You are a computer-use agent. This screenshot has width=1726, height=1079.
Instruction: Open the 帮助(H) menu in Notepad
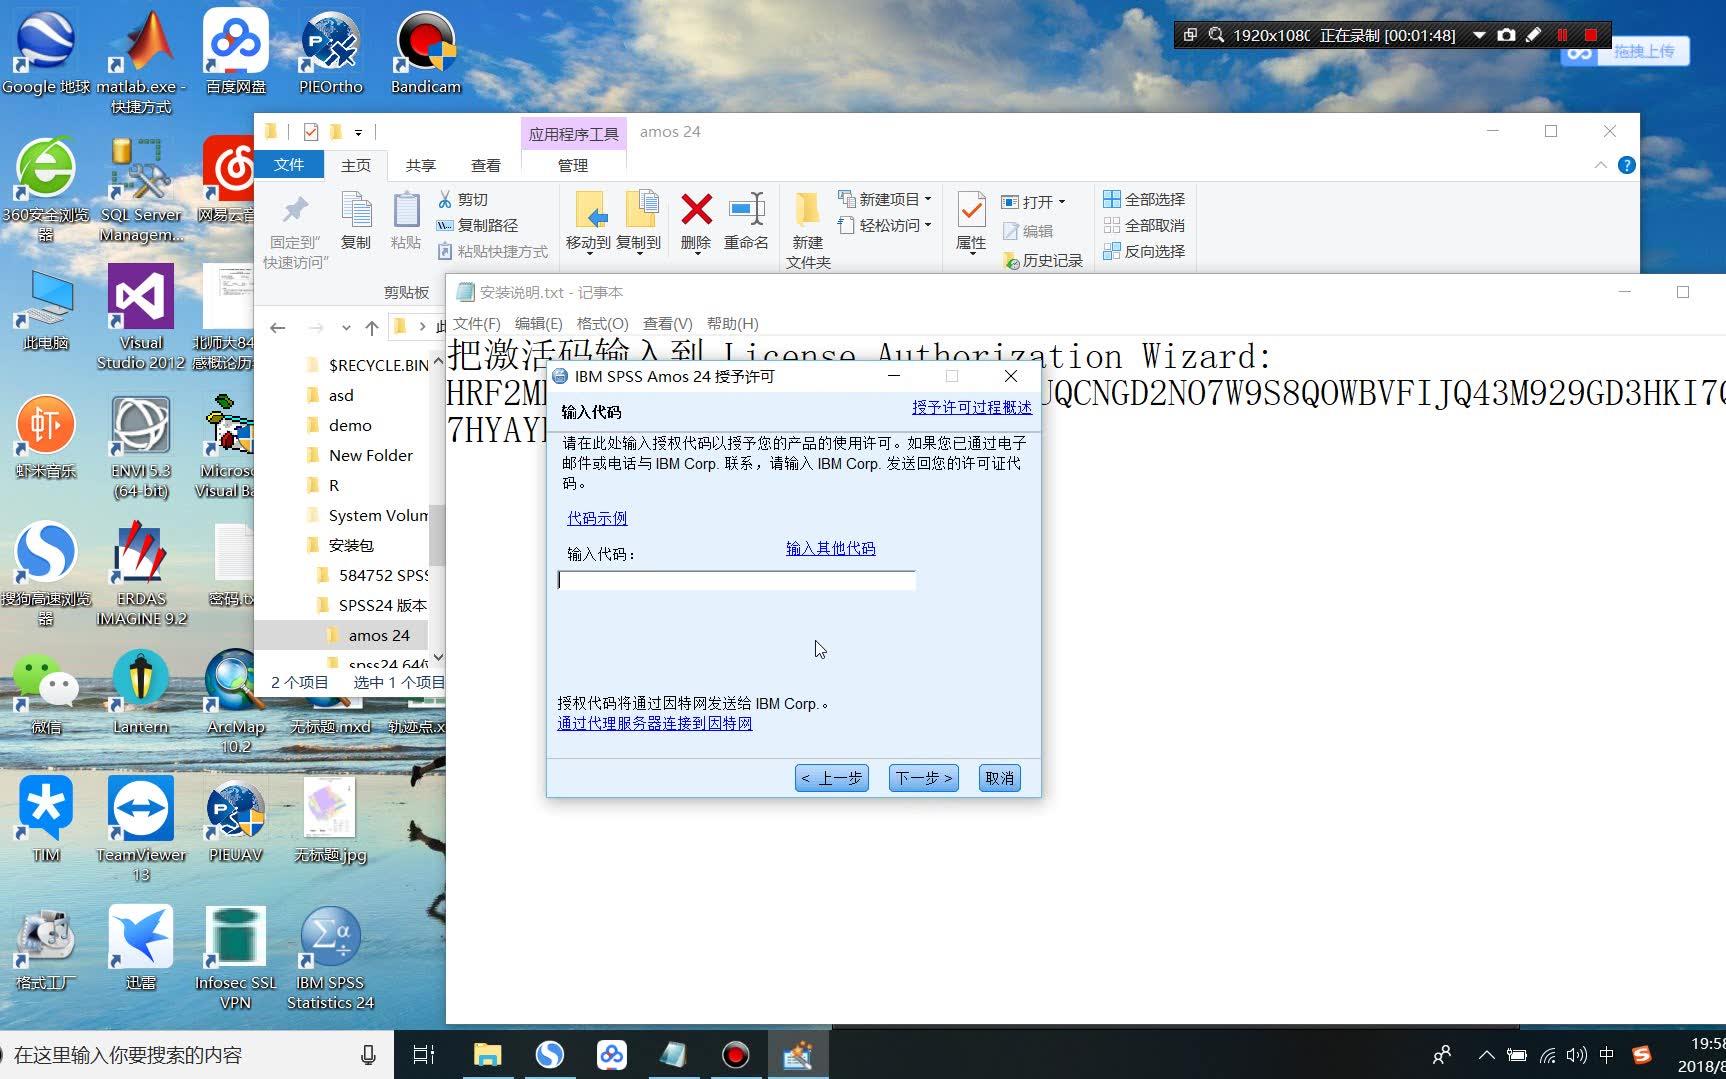coord(733,323)
